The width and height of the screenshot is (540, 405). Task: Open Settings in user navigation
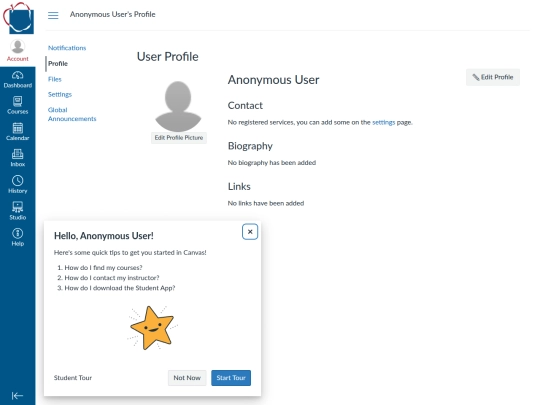(x=60, y=94)
